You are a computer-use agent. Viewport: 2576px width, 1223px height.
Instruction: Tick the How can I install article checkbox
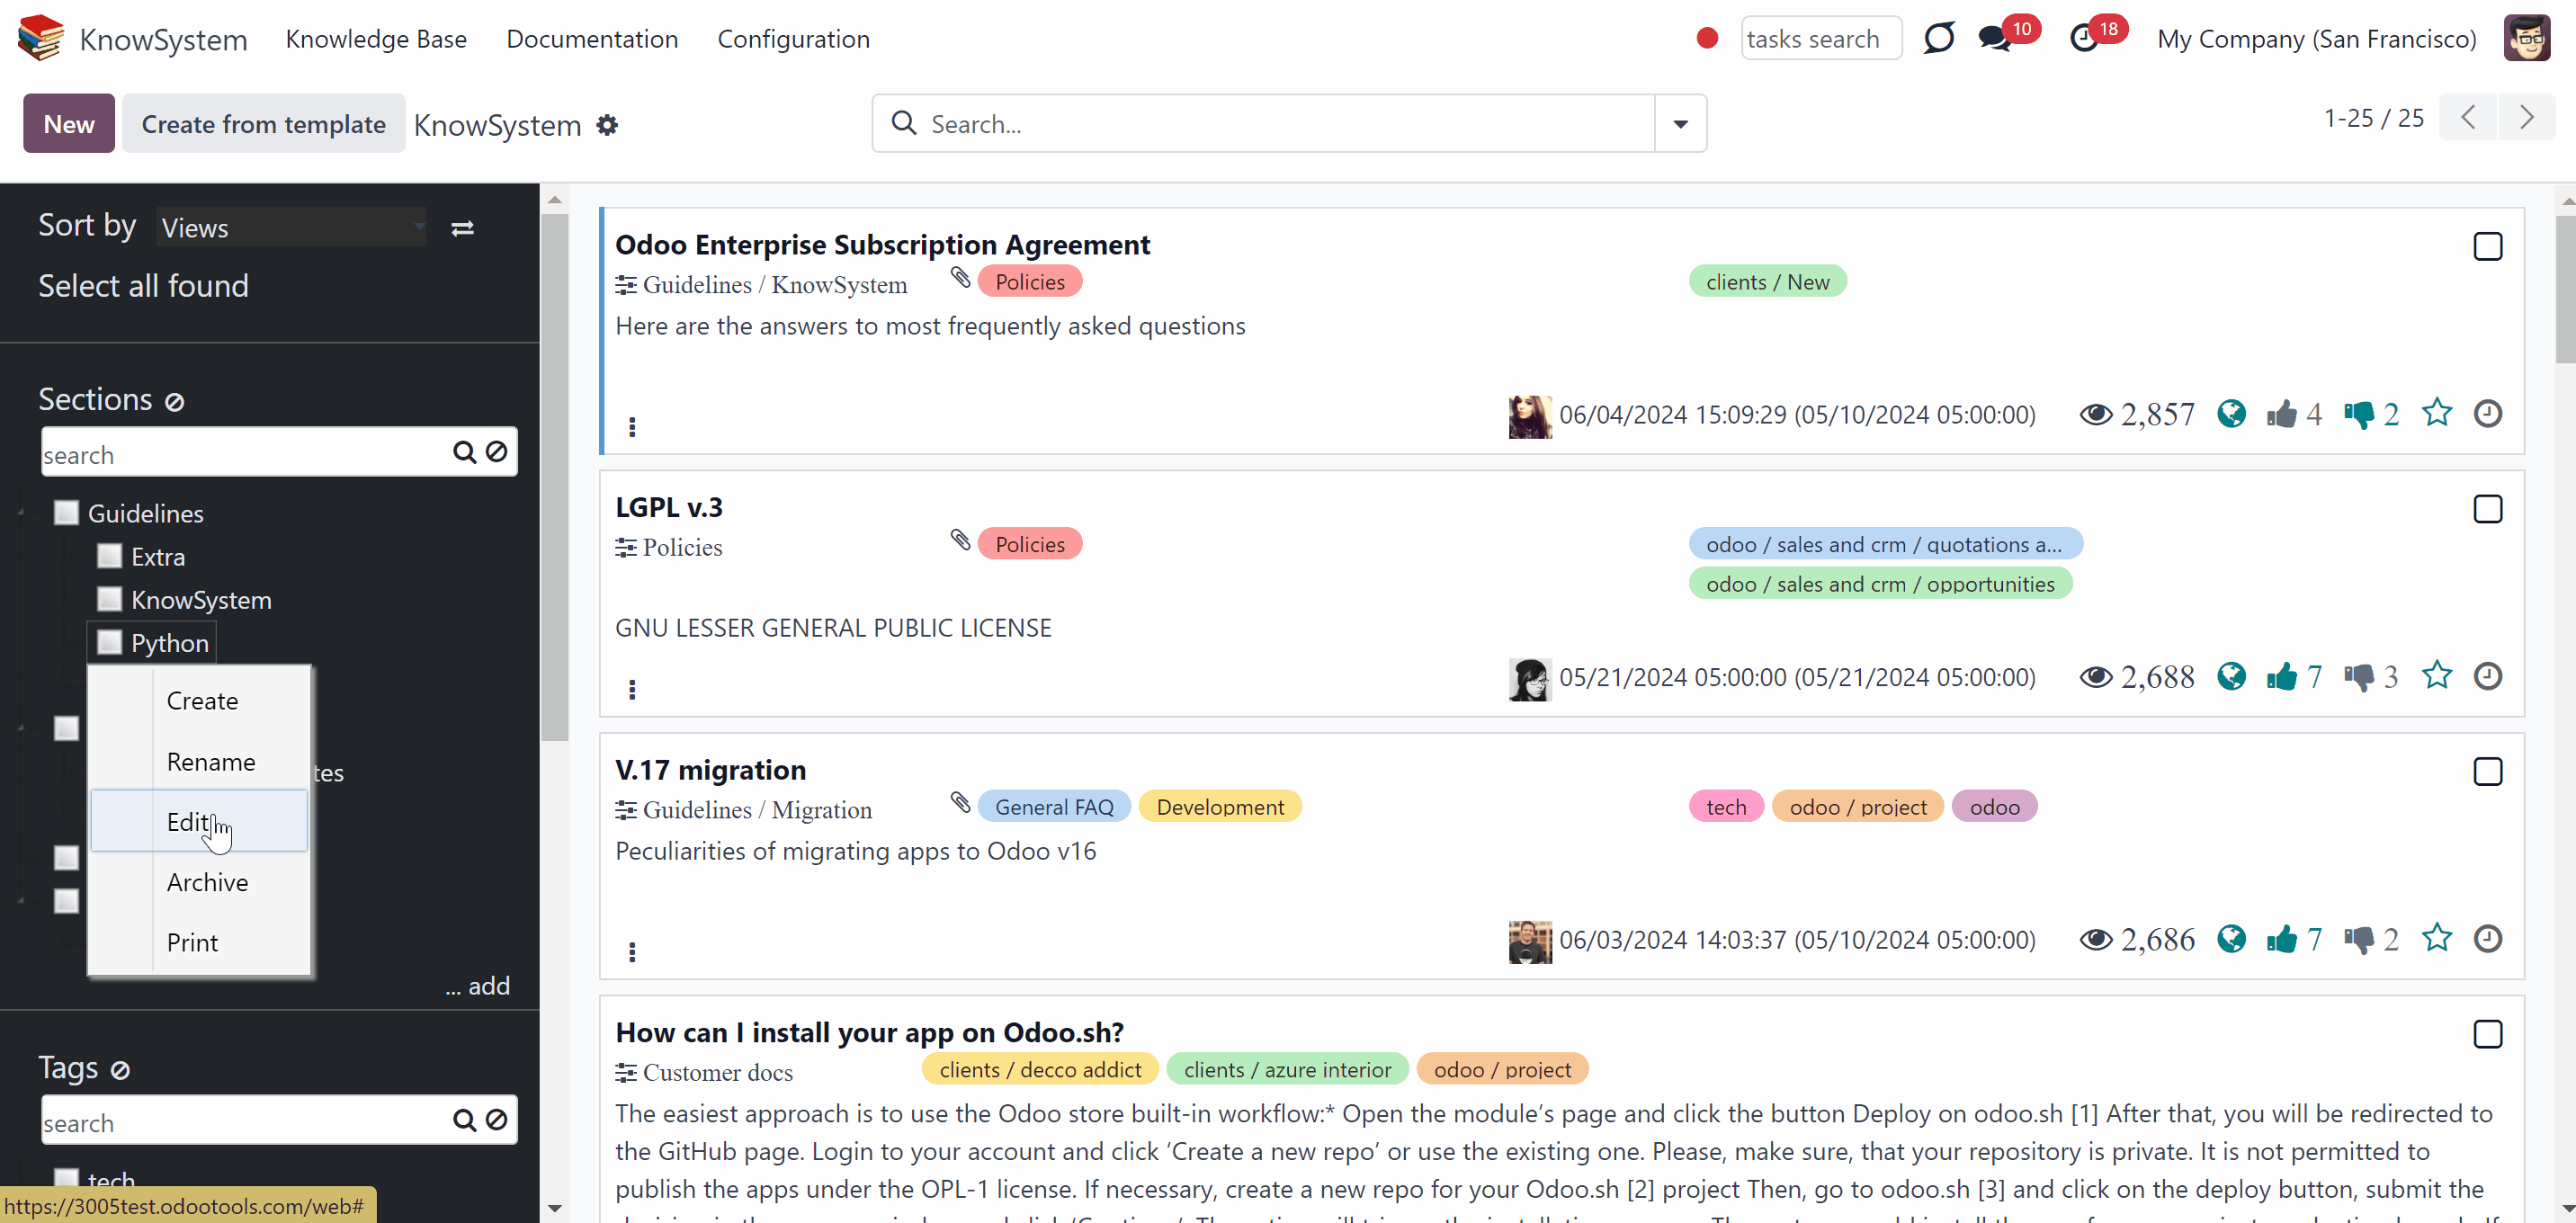[2487, 1034]
